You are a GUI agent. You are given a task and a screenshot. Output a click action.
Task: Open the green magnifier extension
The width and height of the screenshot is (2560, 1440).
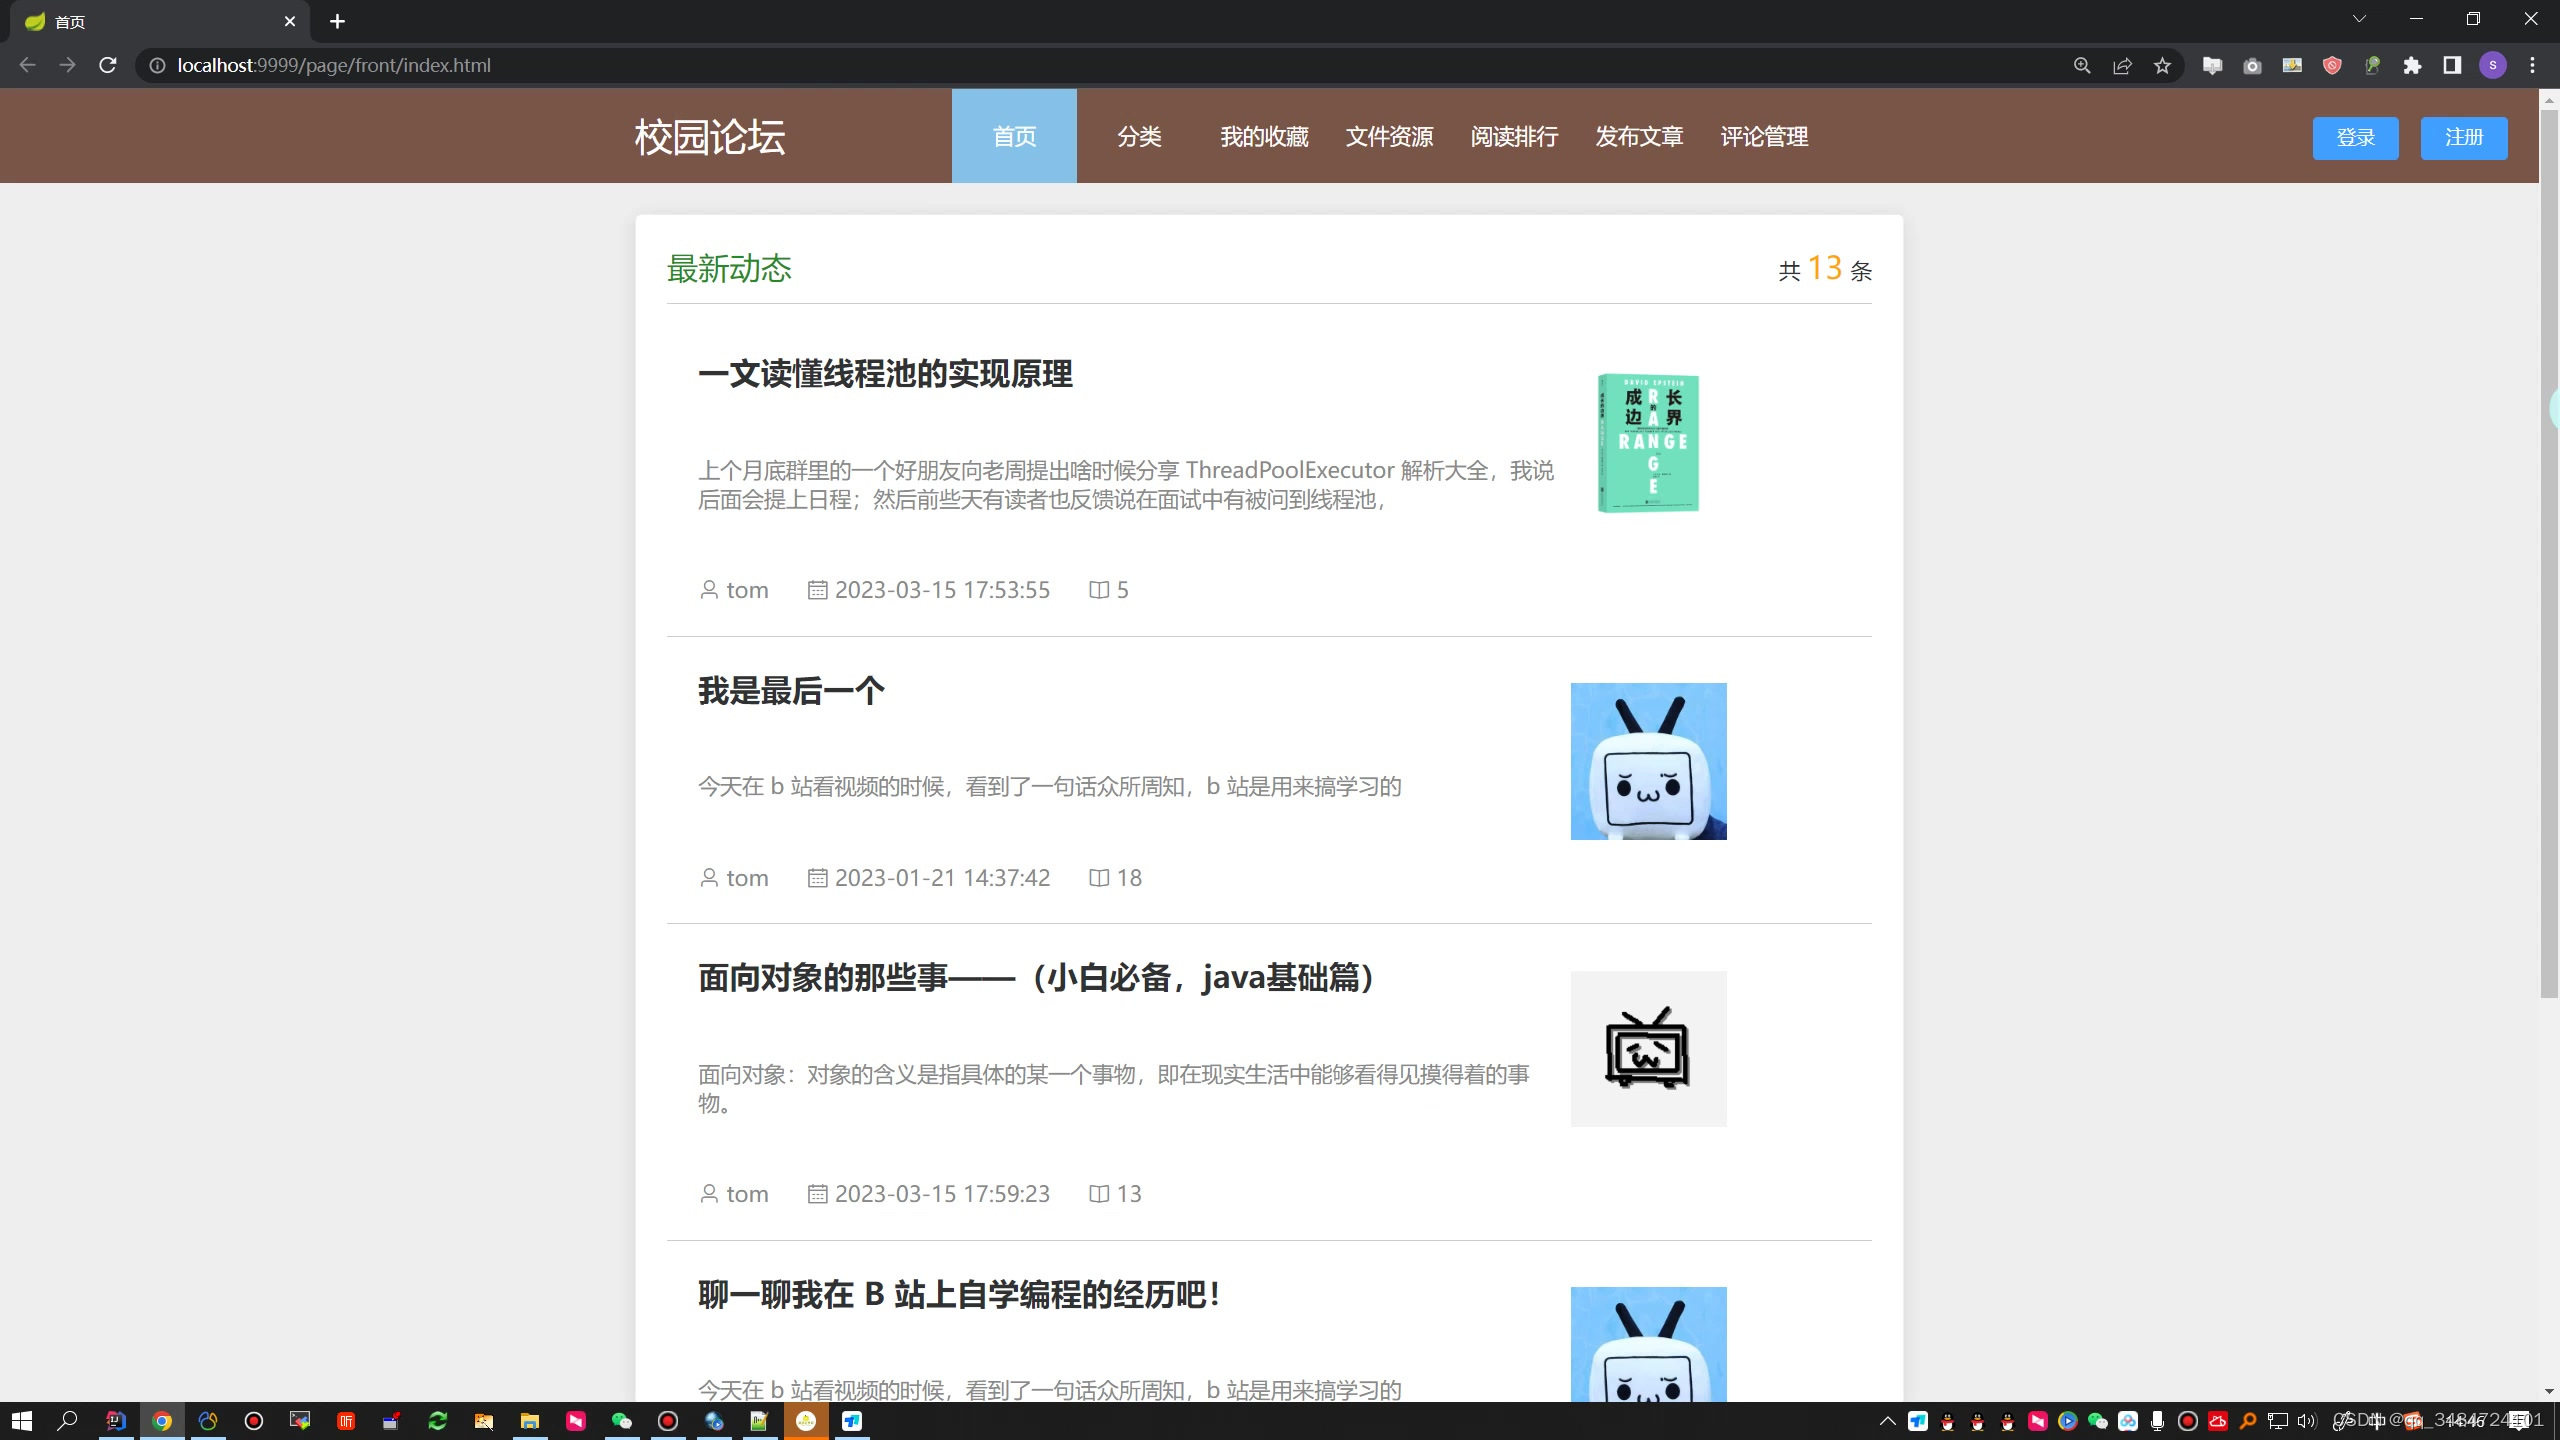coord(2372,65)
